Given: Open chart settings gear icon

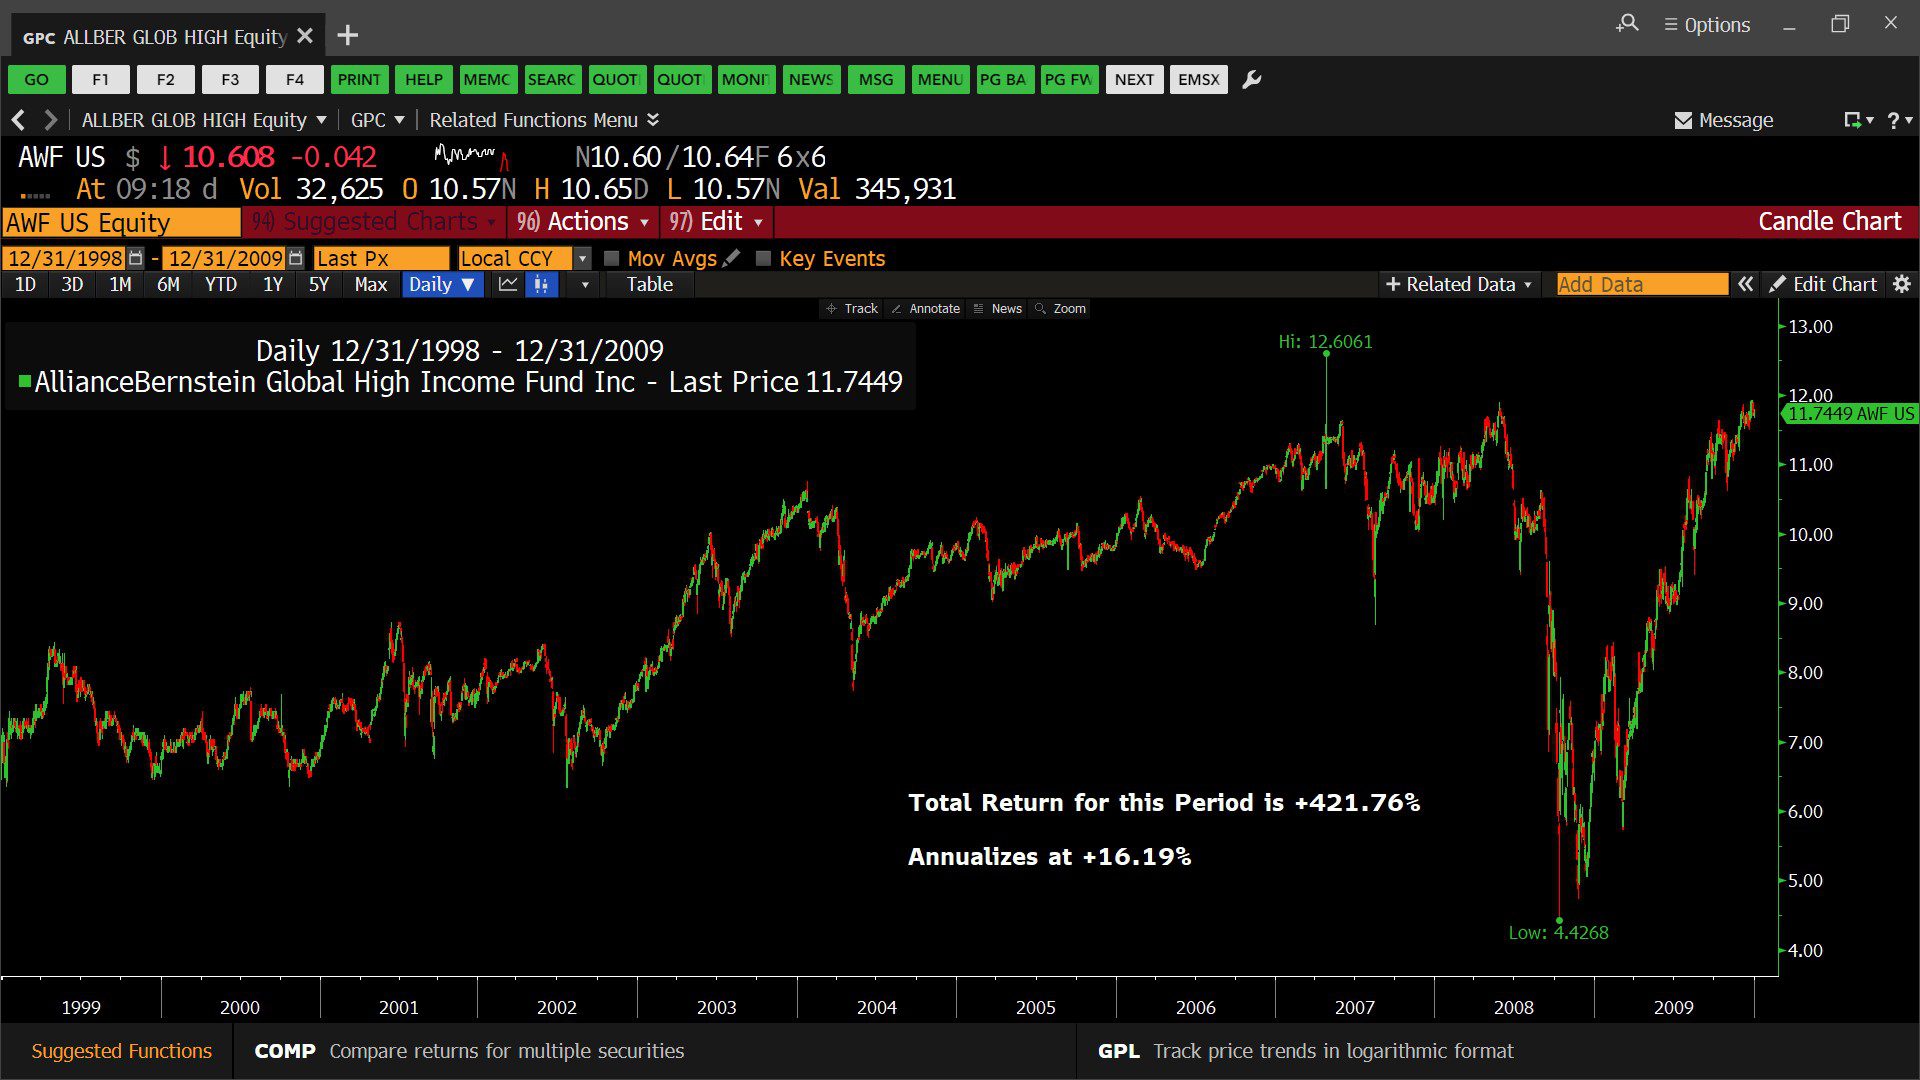Looking at the screenshot, I should pyautogui.click(x=1901, y=285).
